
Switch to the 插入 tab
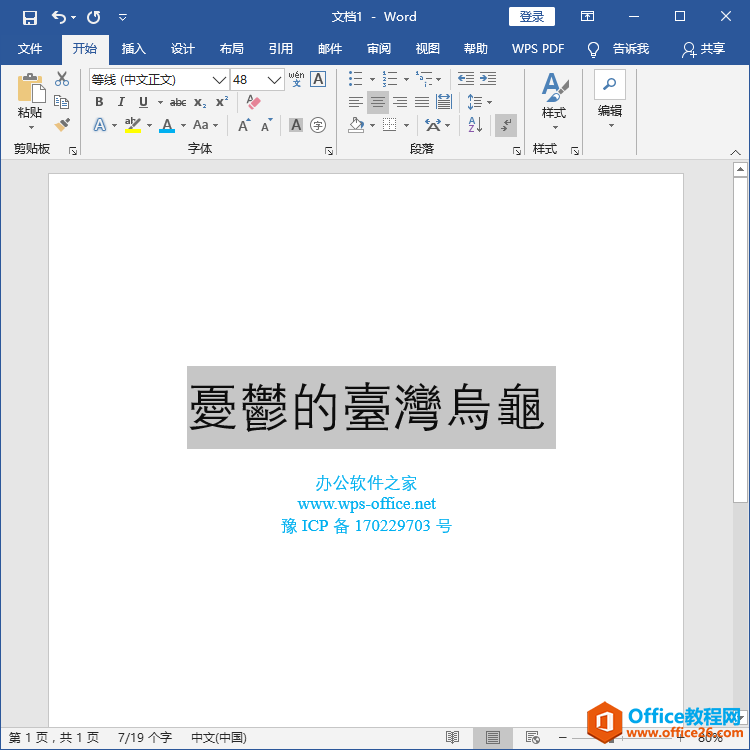click(133, 48)
